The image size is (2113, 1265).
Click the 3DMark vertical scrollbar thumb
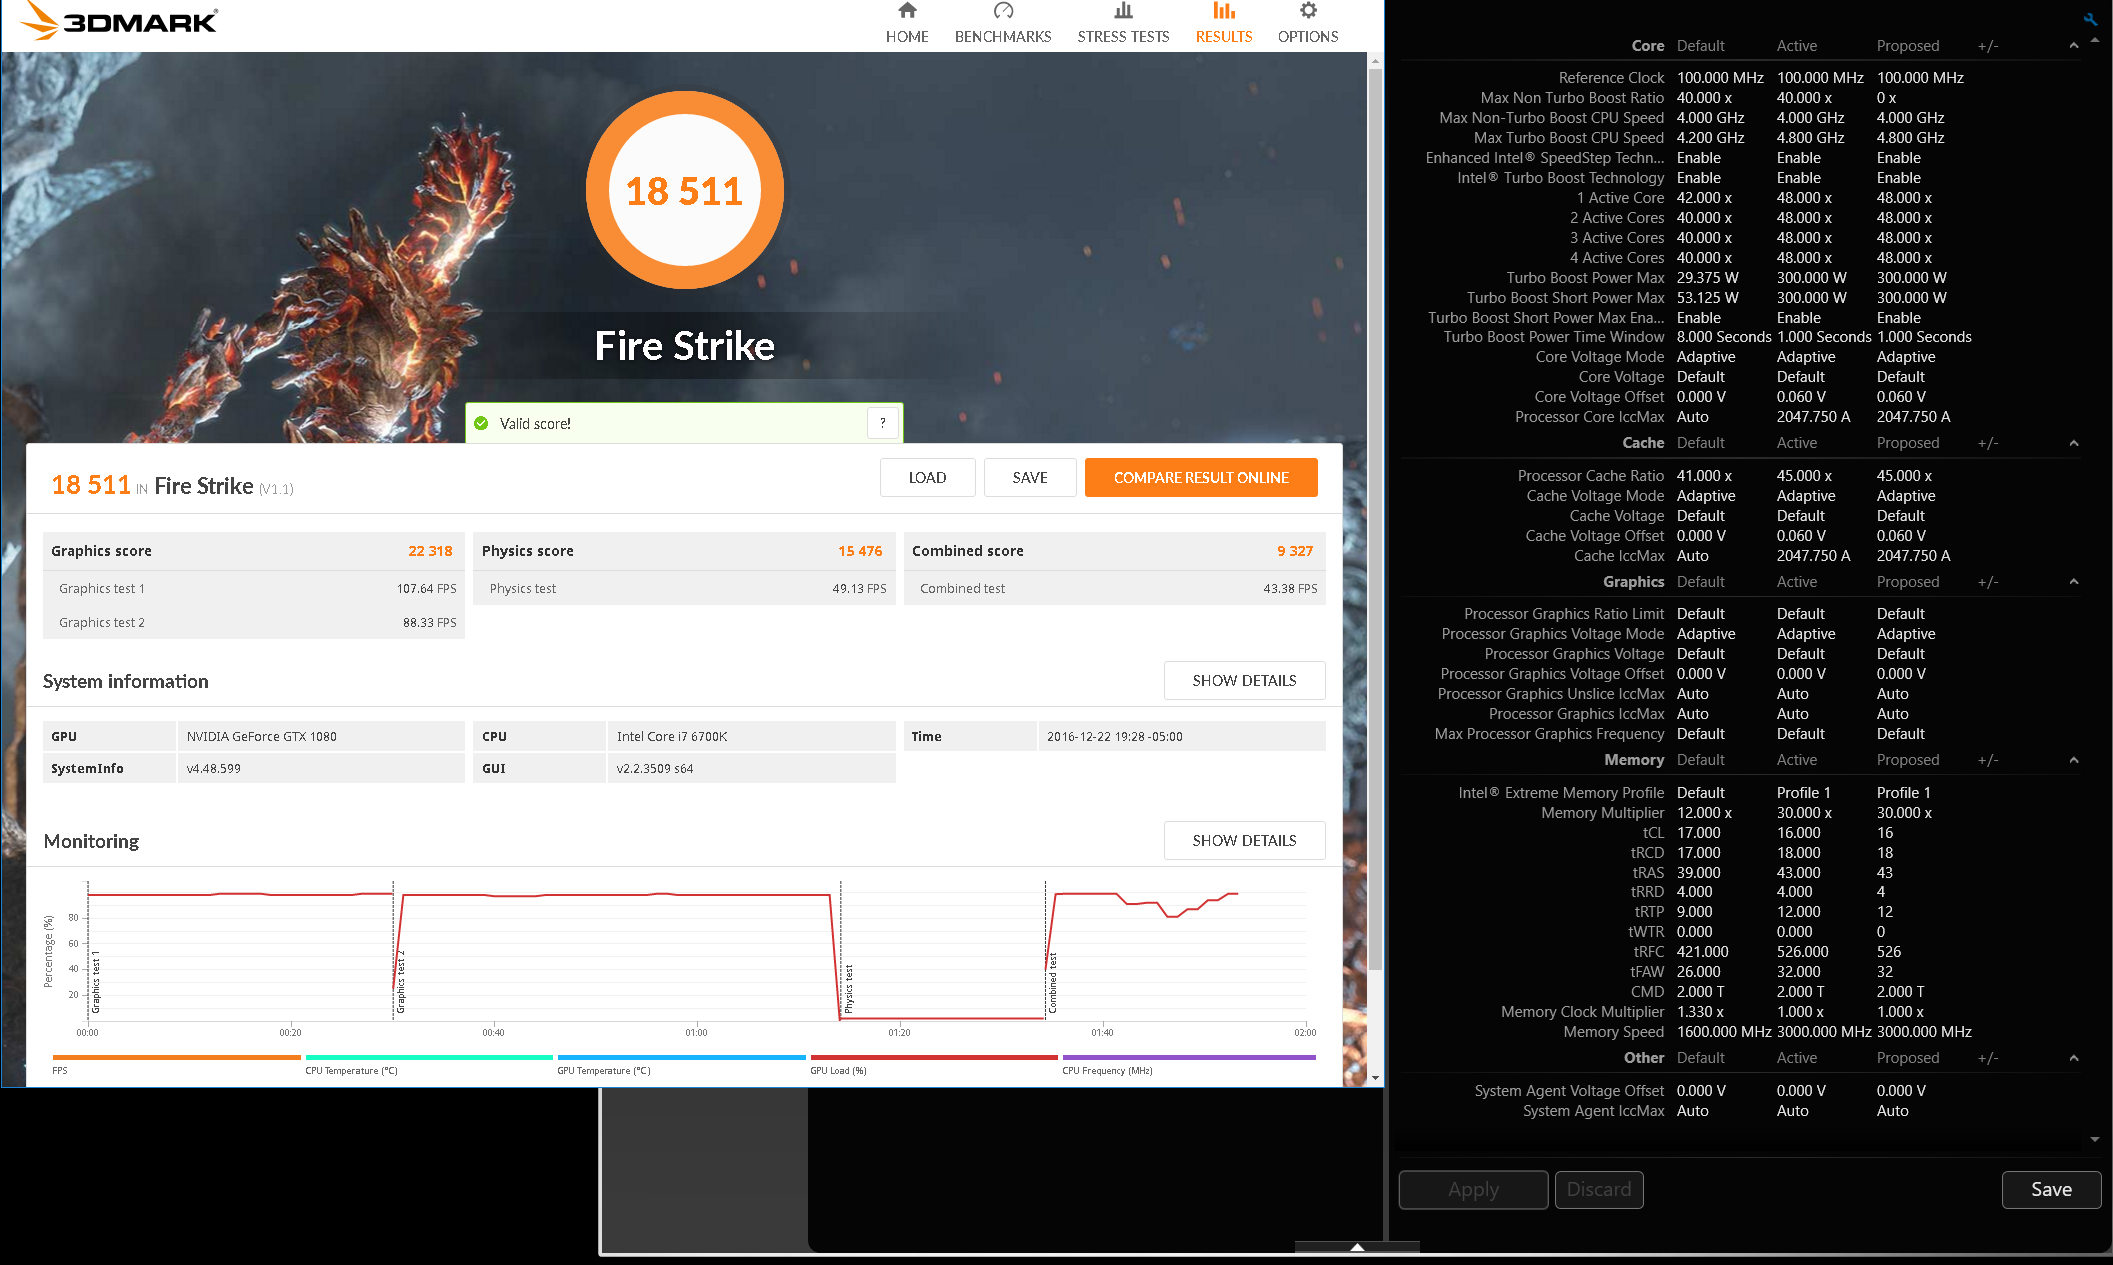click(x=1375, y=520)
